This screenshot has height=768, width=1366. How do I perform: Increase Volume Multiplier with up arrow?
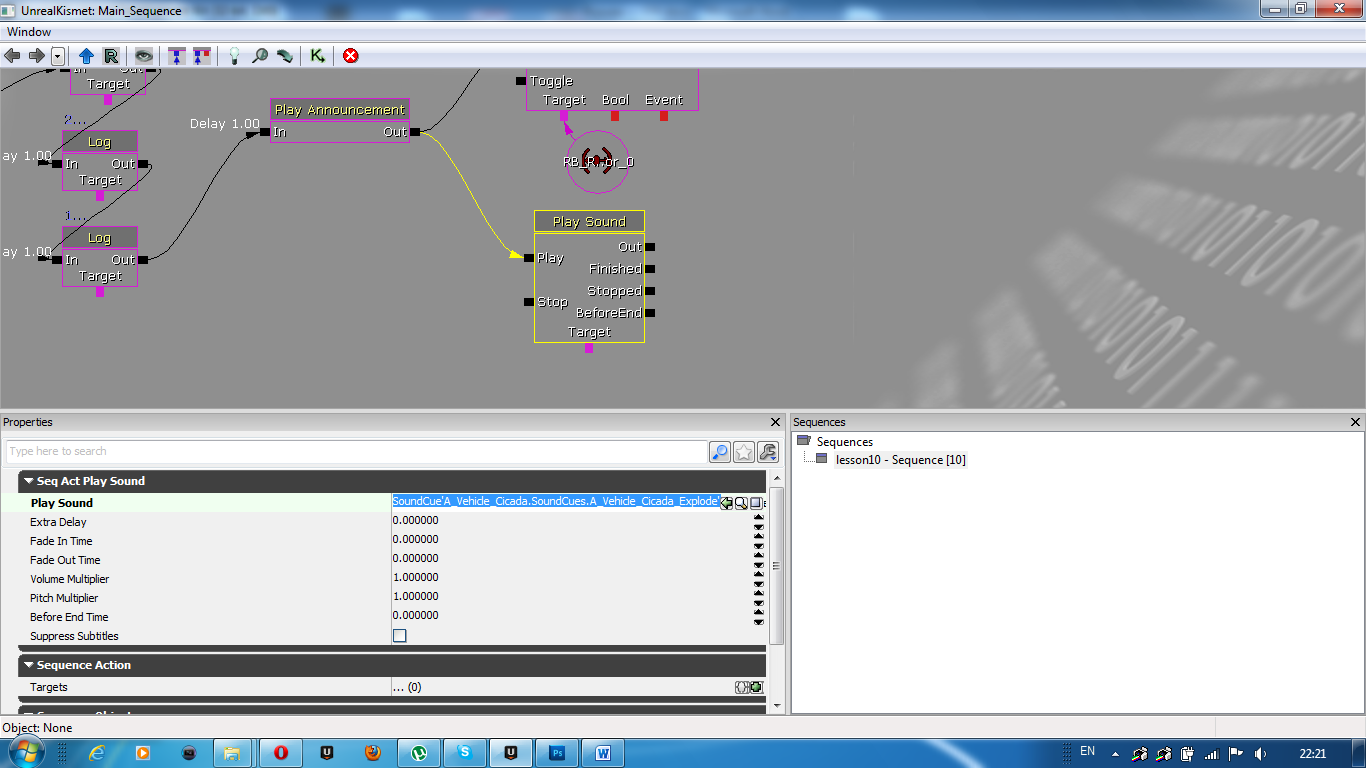[758, 575]
